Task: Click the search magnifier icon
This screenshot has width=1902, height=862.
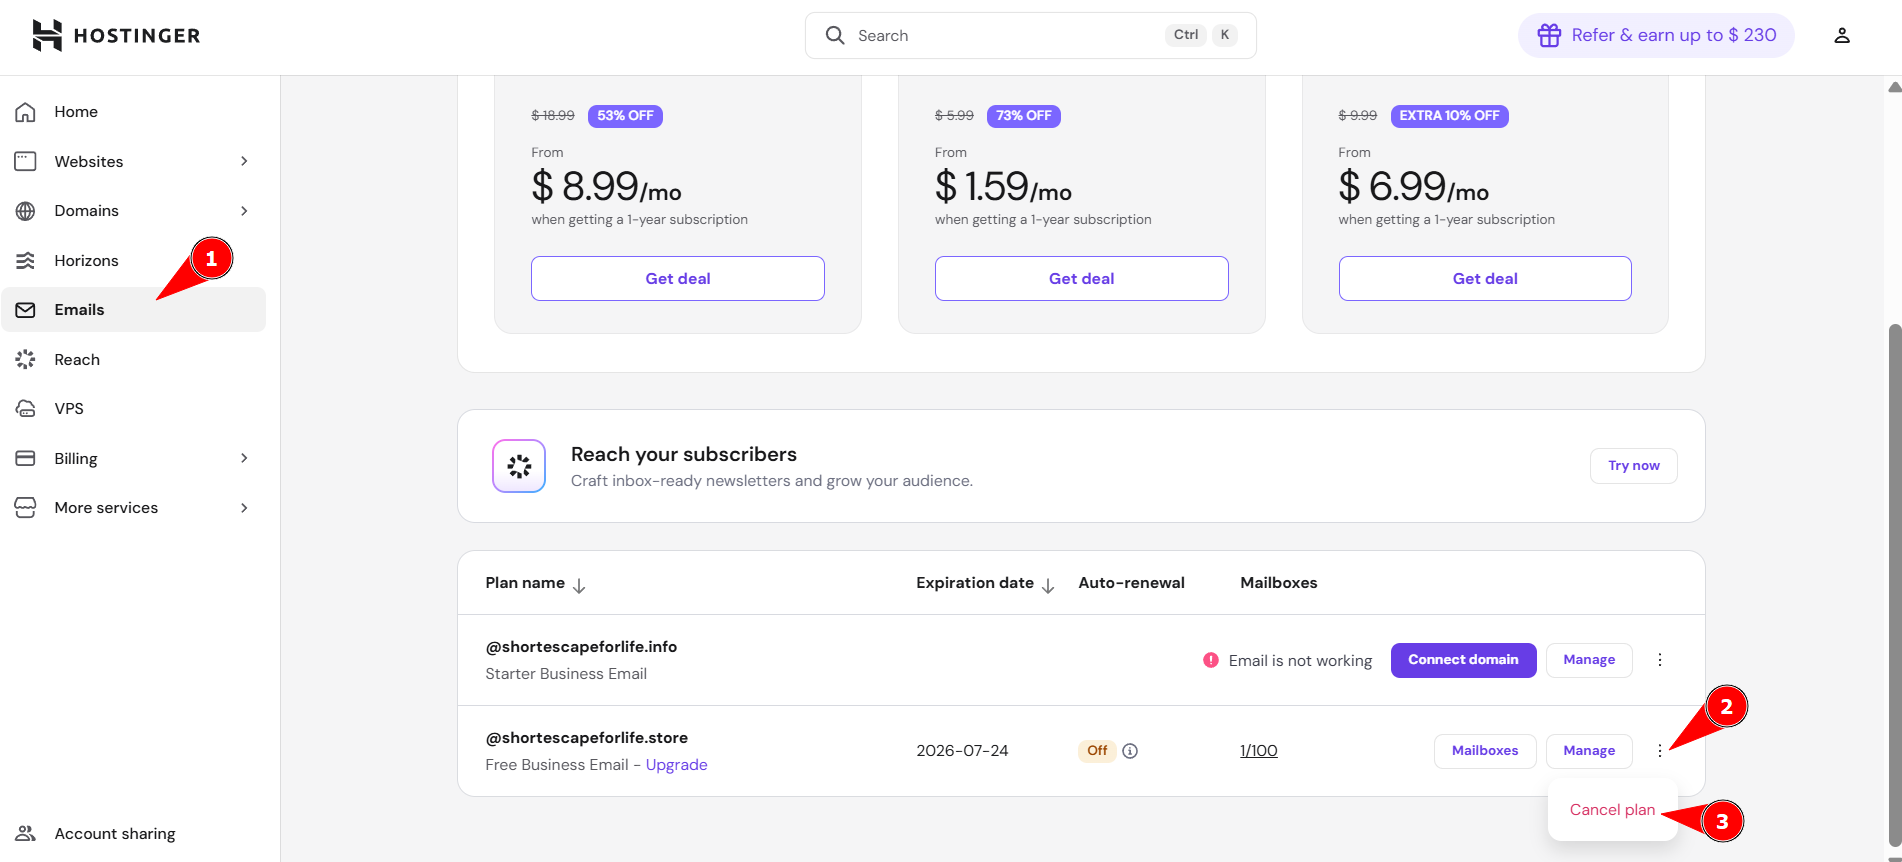Action: [835, 36]
